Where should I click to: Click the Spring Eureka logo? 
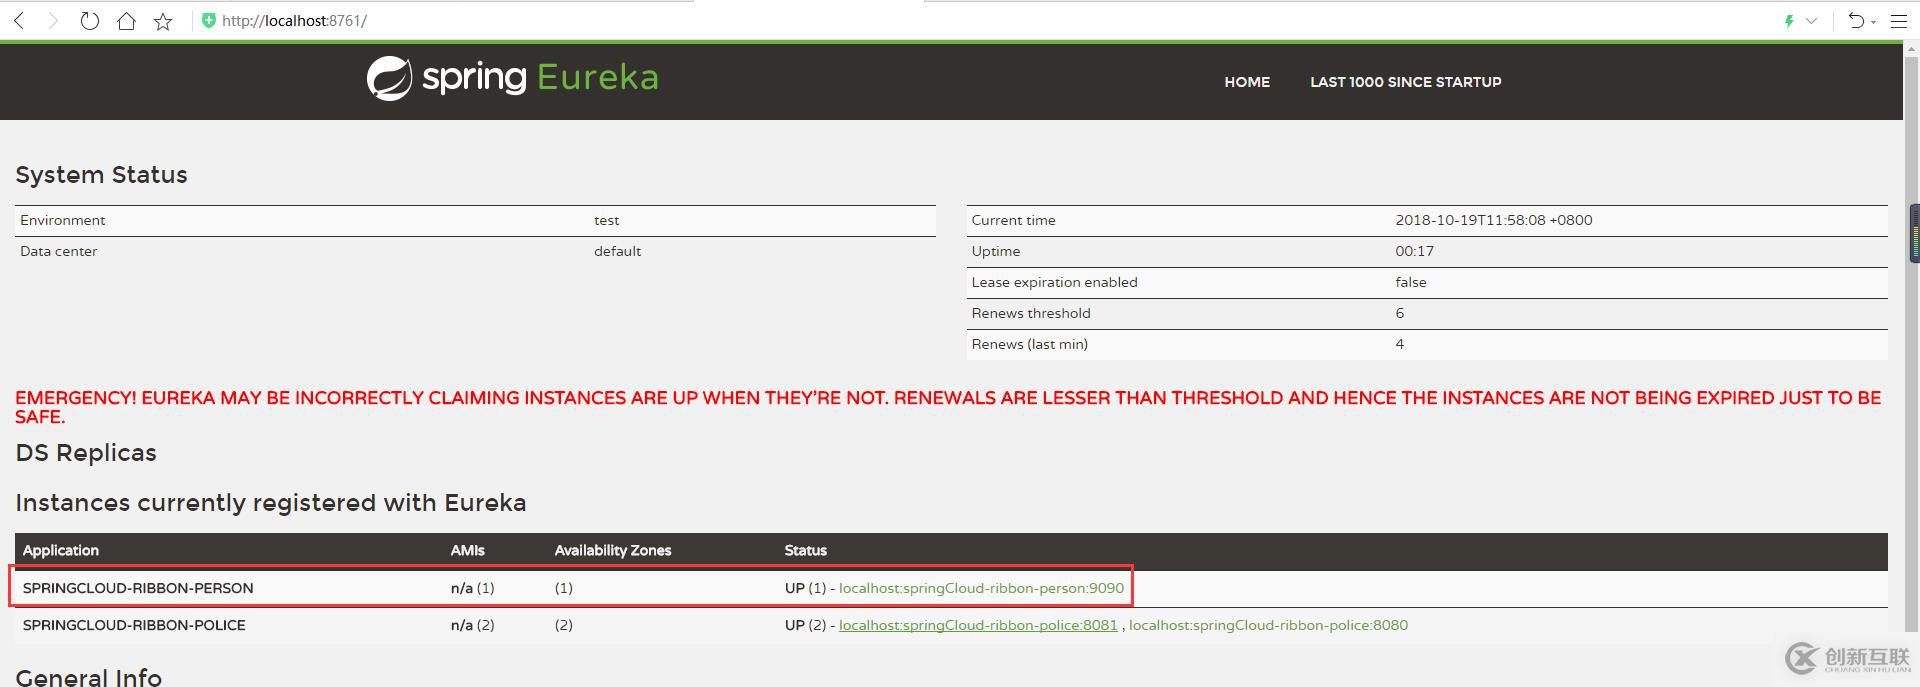coord(512,78)
